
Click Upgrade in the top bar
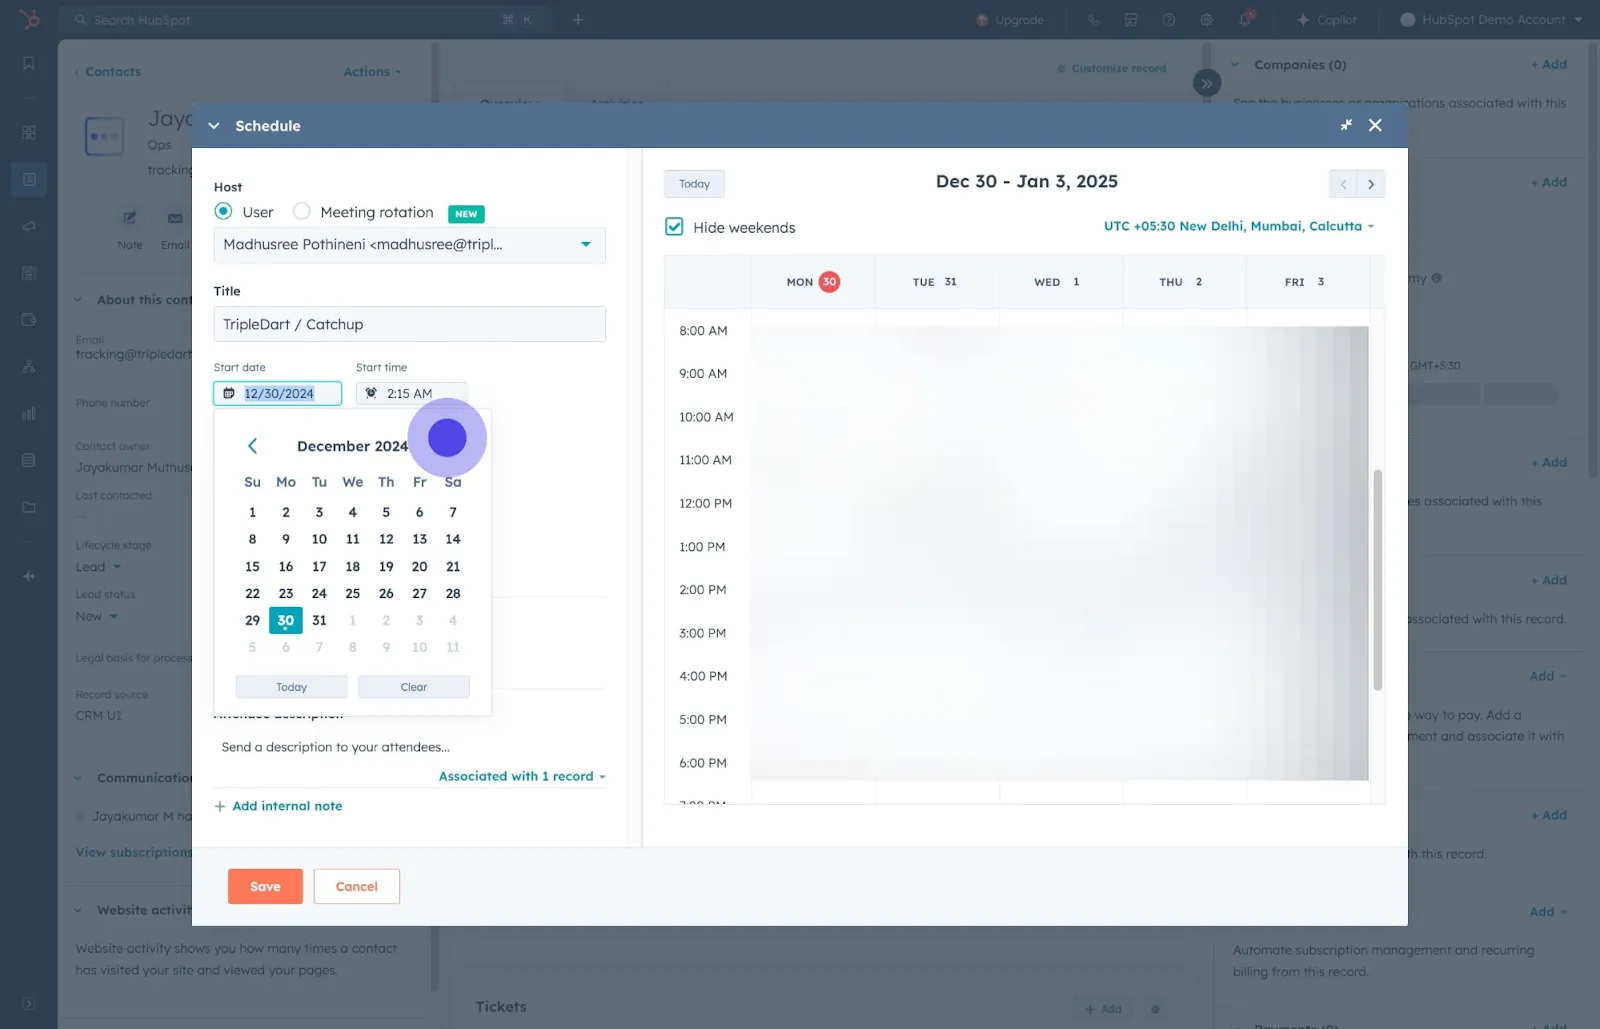coord(1010,20)
